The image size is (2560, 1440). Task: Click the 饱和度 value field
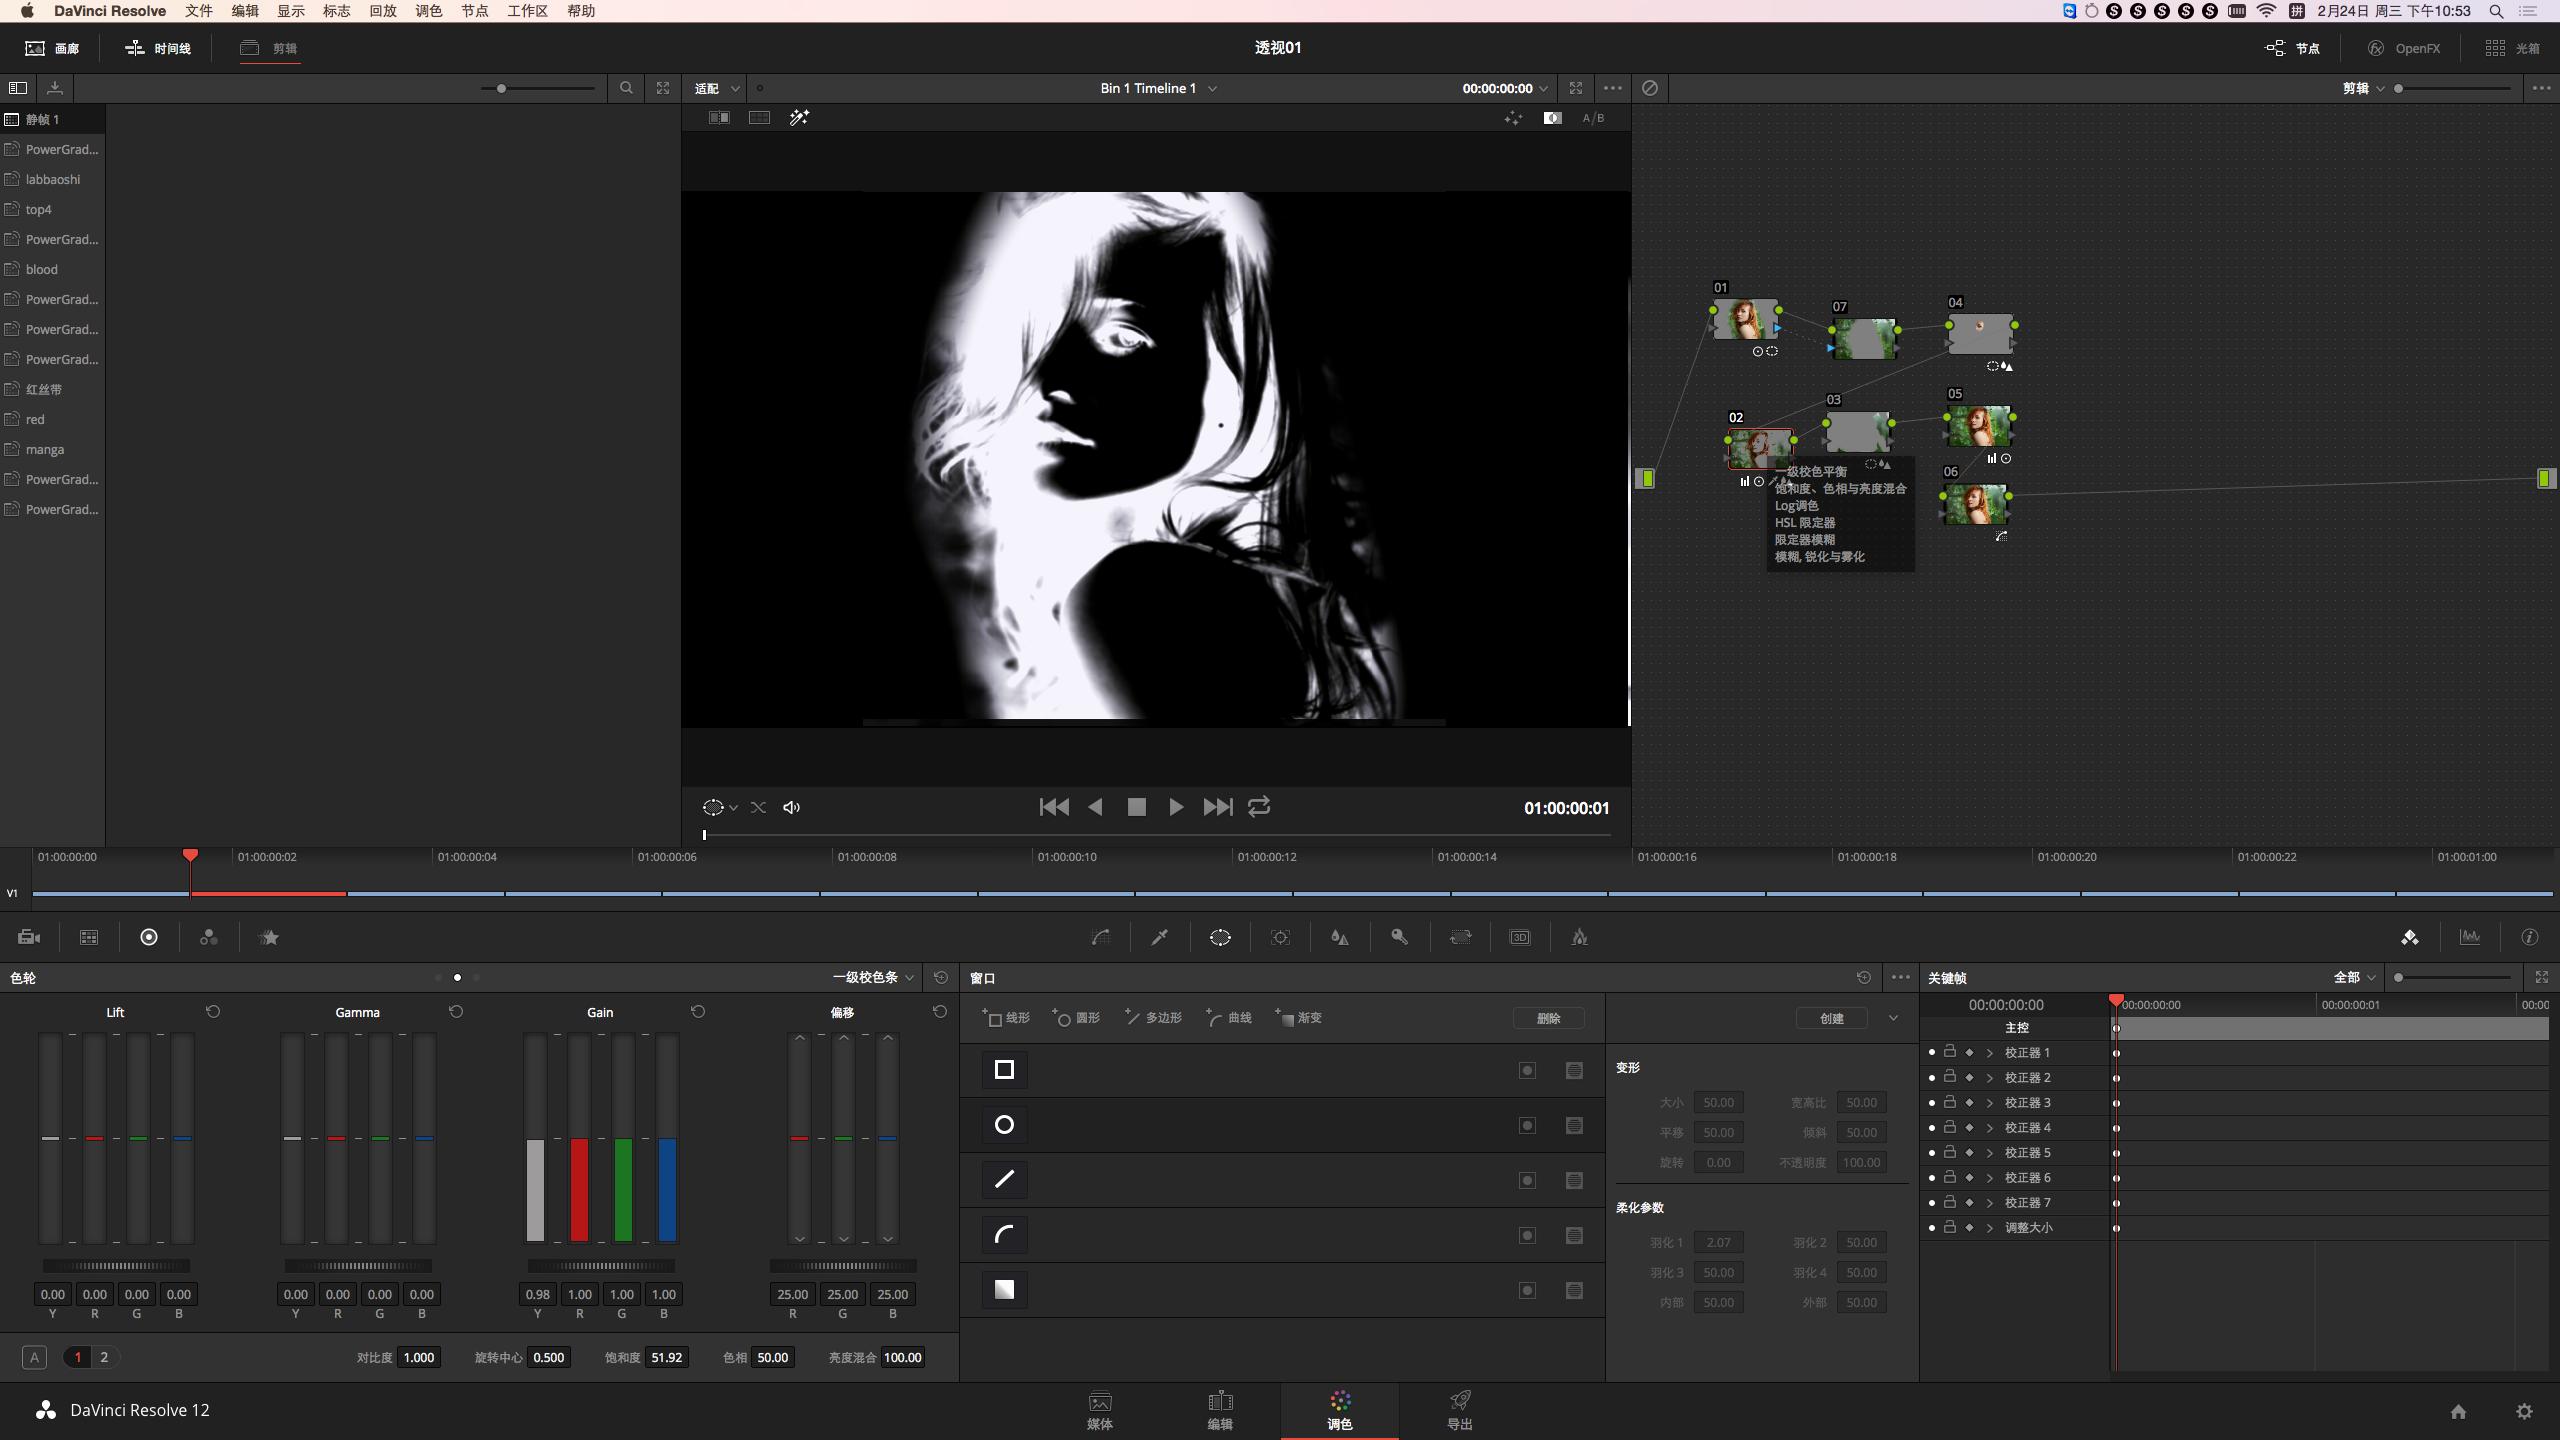(666, 1357)
